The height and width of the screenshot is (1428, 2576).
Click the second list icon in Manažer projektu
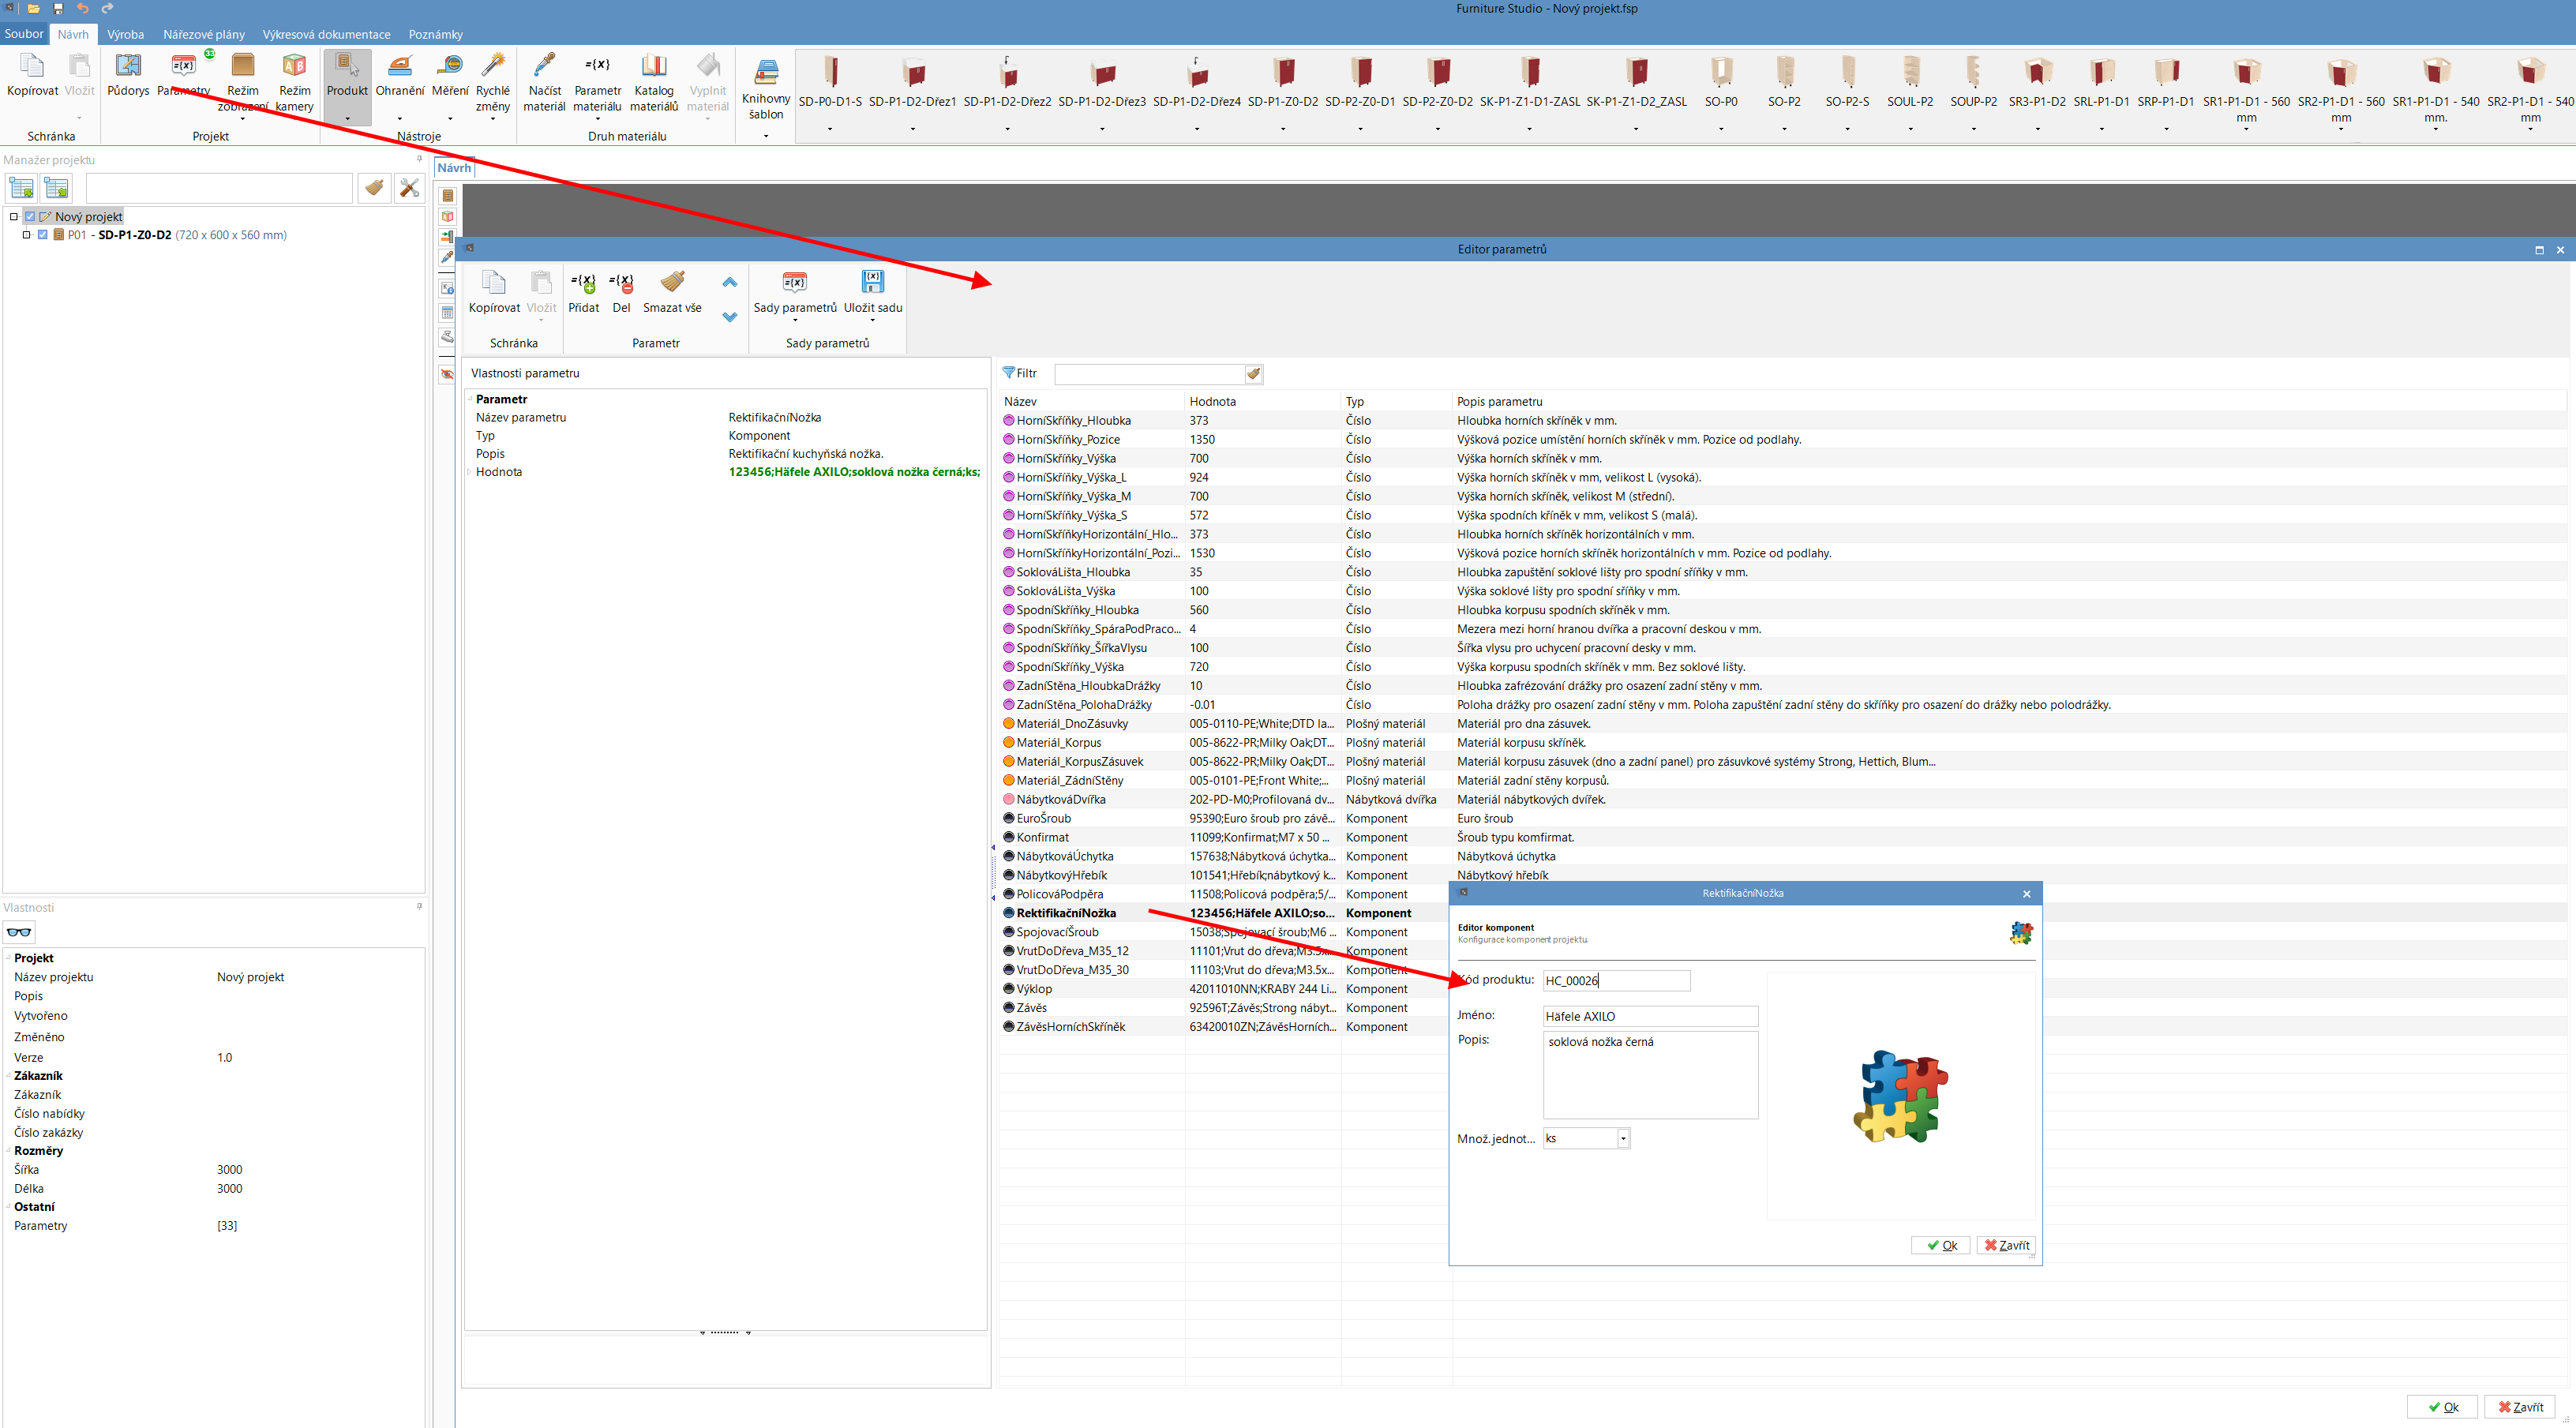point(56,188)
